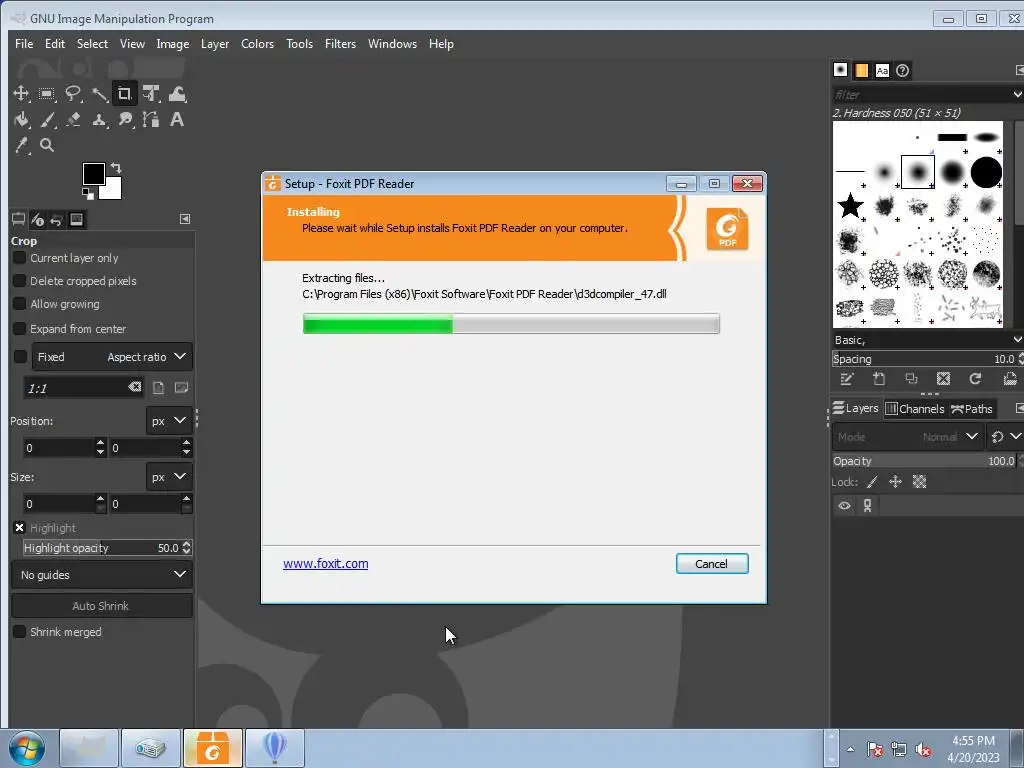Edit the selected brush icon
Screen dimensions: 1024x768
pos(847,379)
